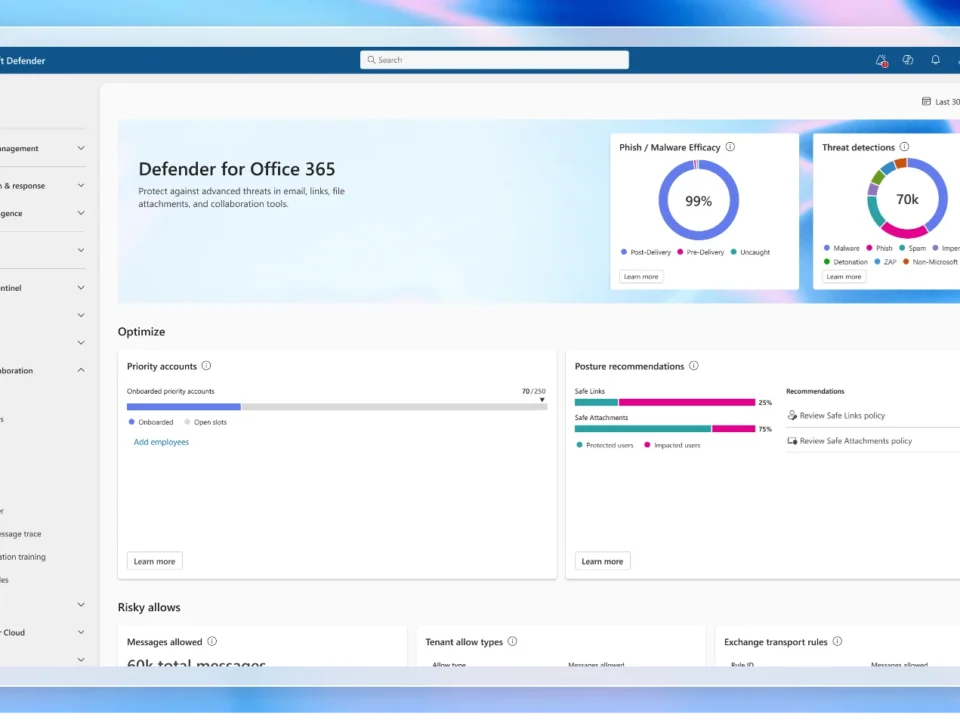The height and width of the screenshot is (720, 960).
Task: Click the info icon next to Tenant allow types
Action: tap(512, 641)
